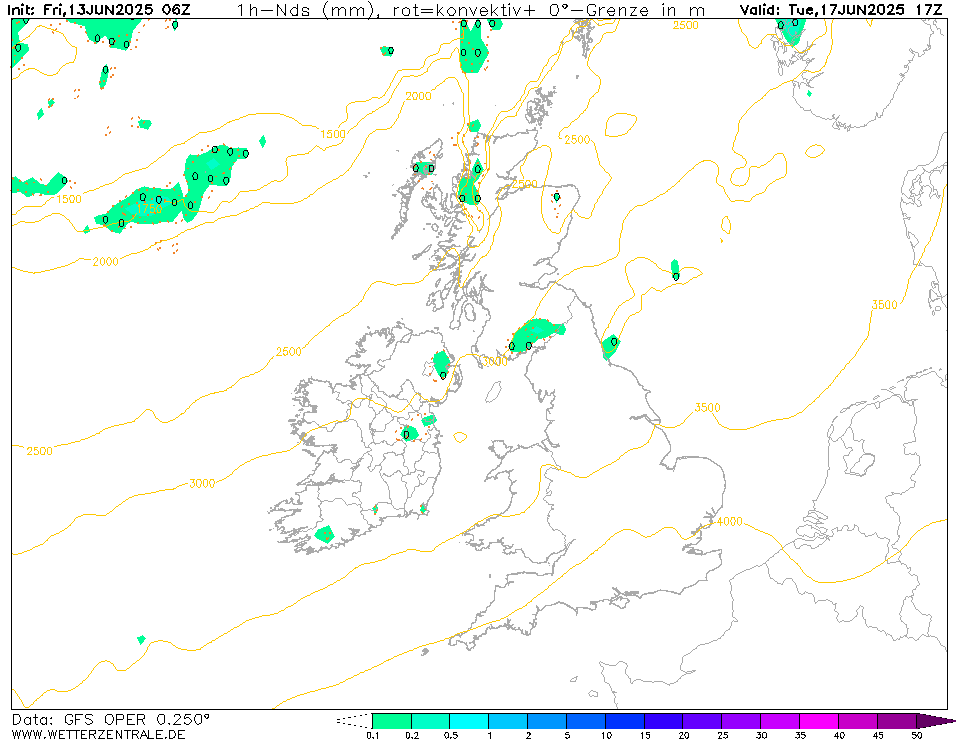
Task: Select the 30–35 mm magenta legend swatch
Action: pos(780,721)
